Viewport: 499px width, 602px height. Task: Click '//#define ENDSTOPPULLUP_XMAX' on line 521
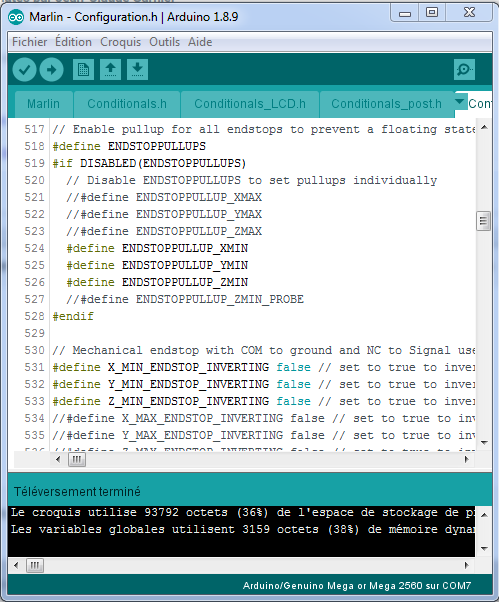tap(164, 198)
